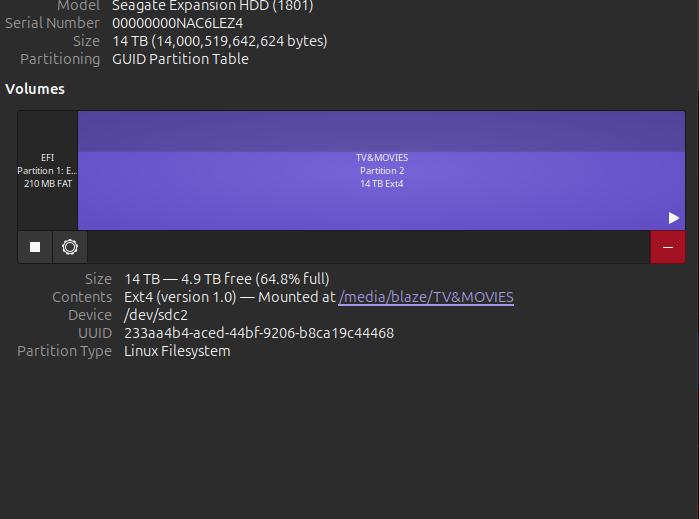Click the Volumes section heading

point(35,89)
